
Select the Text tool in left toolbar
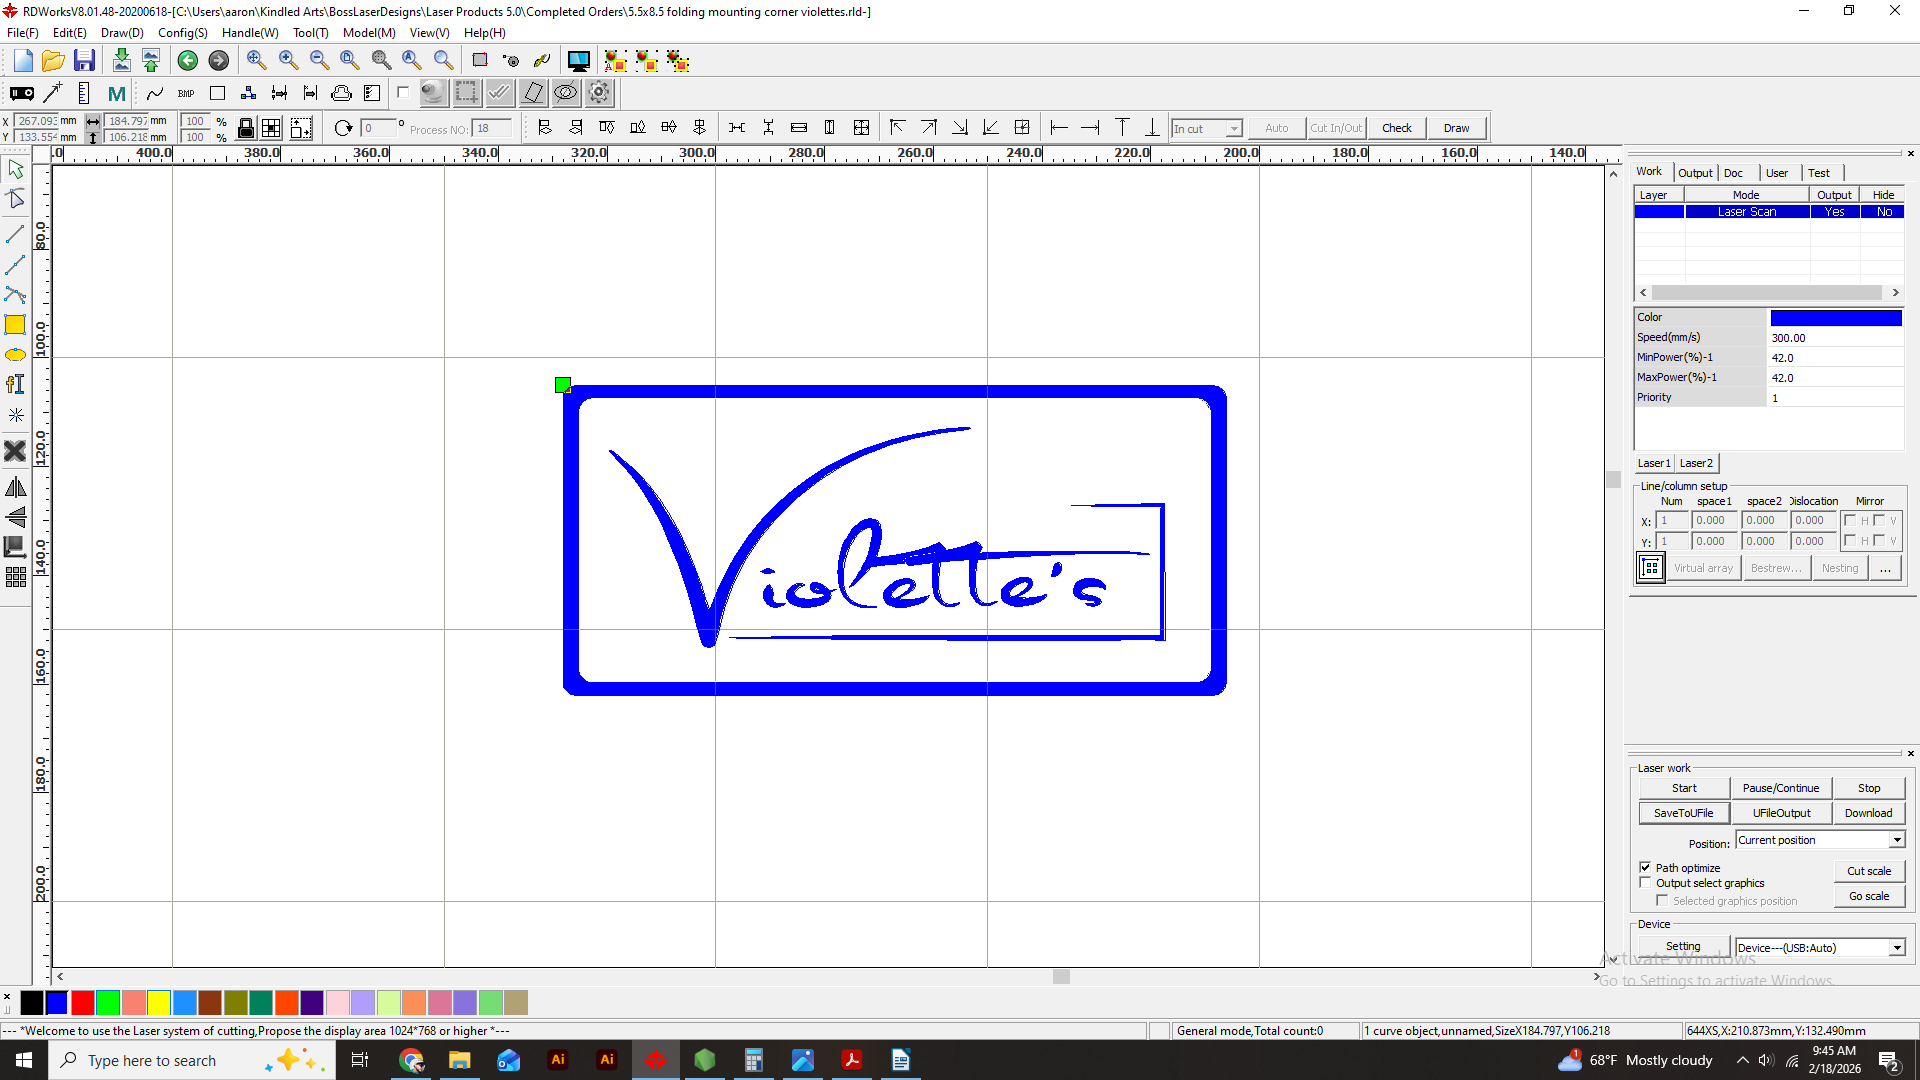pos(15,384)
